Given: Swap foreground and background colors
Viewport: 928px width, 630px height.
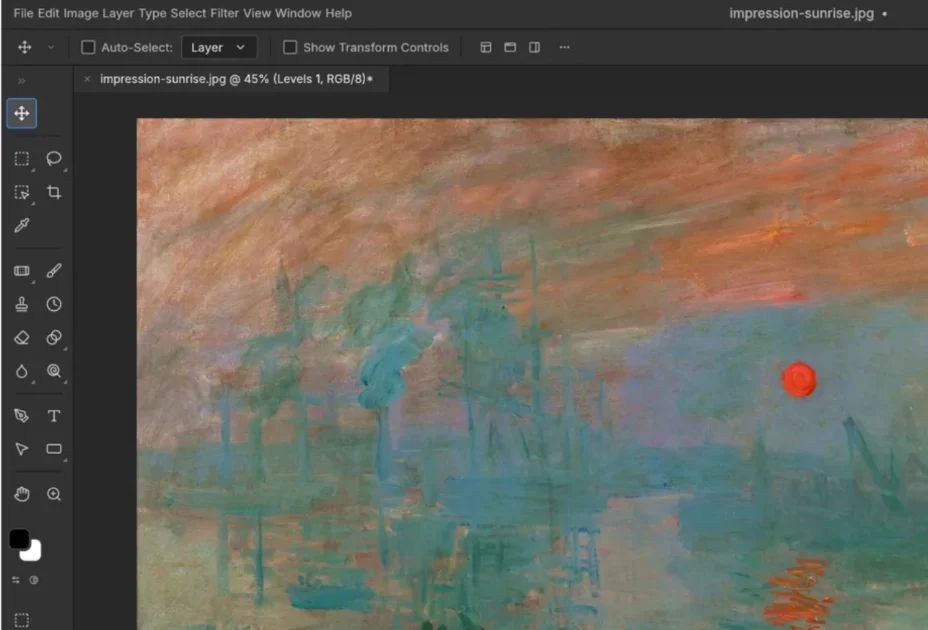Looking at the screenshot, I should [16, 580].
